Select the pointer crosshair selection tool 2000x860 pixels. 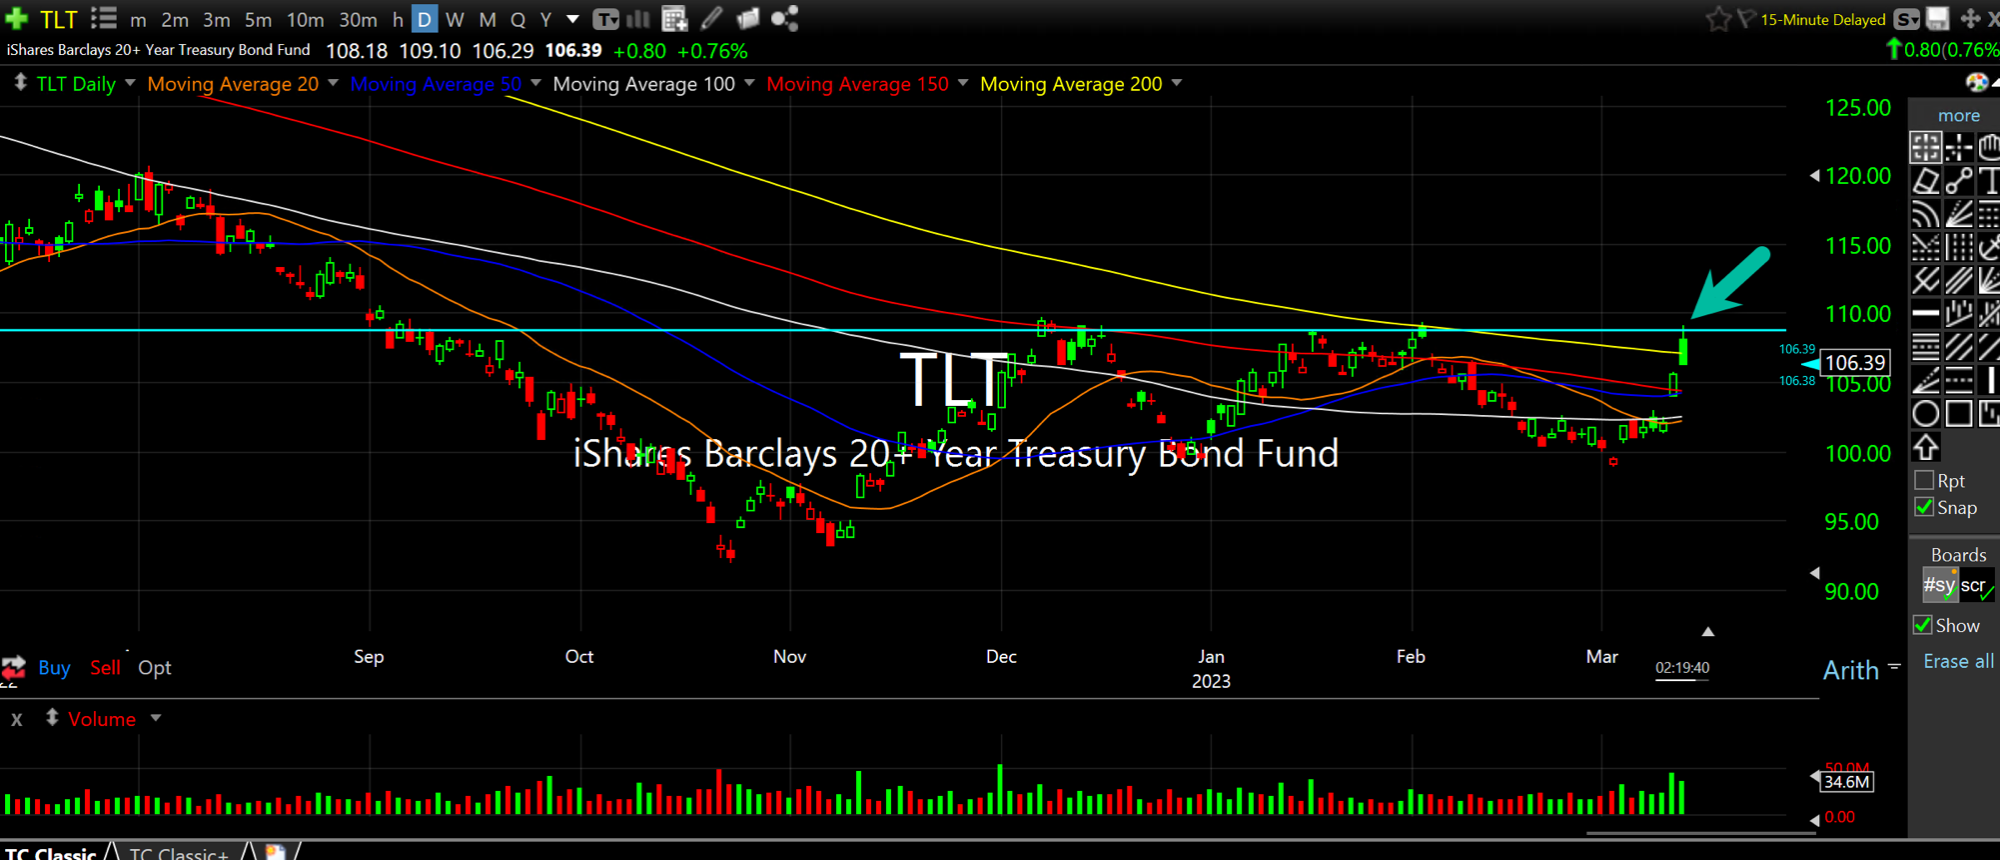tap(1925, 147)
